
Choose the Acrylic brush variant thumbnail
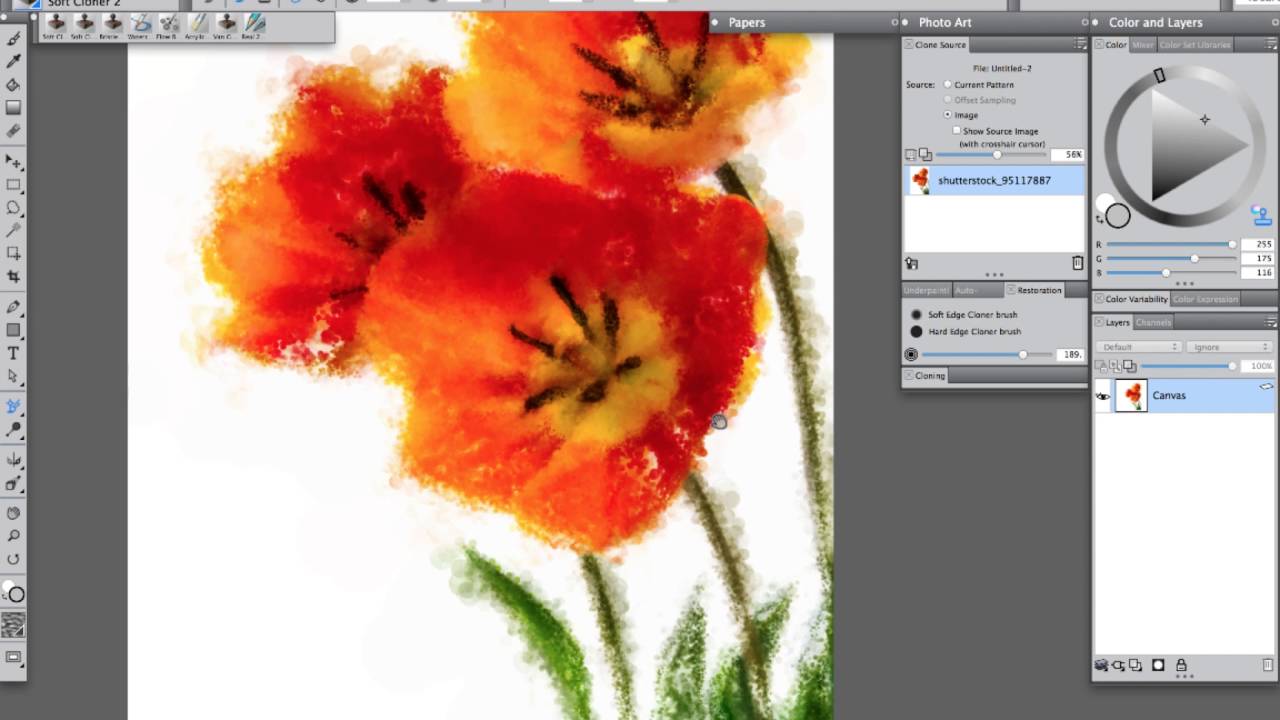coord(198,25)
